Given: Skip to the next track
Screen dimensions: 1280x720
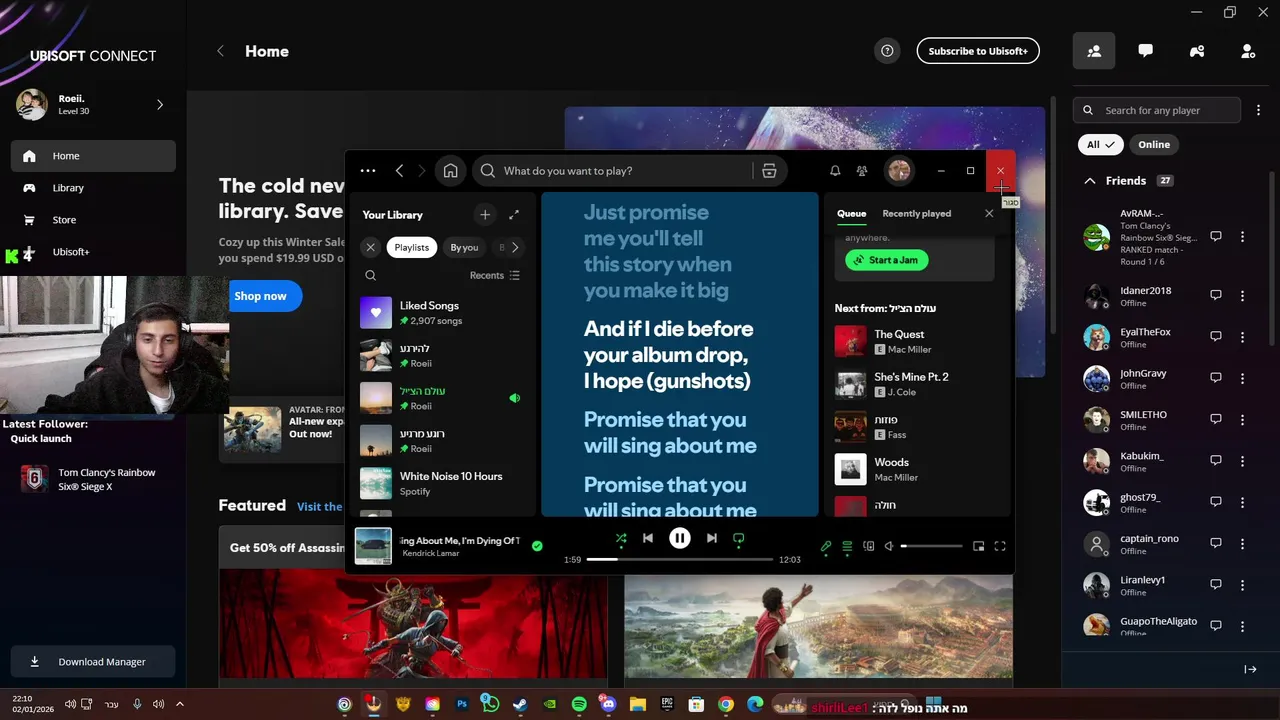Looking at the screenshot, I should click(x=711, y=538).
